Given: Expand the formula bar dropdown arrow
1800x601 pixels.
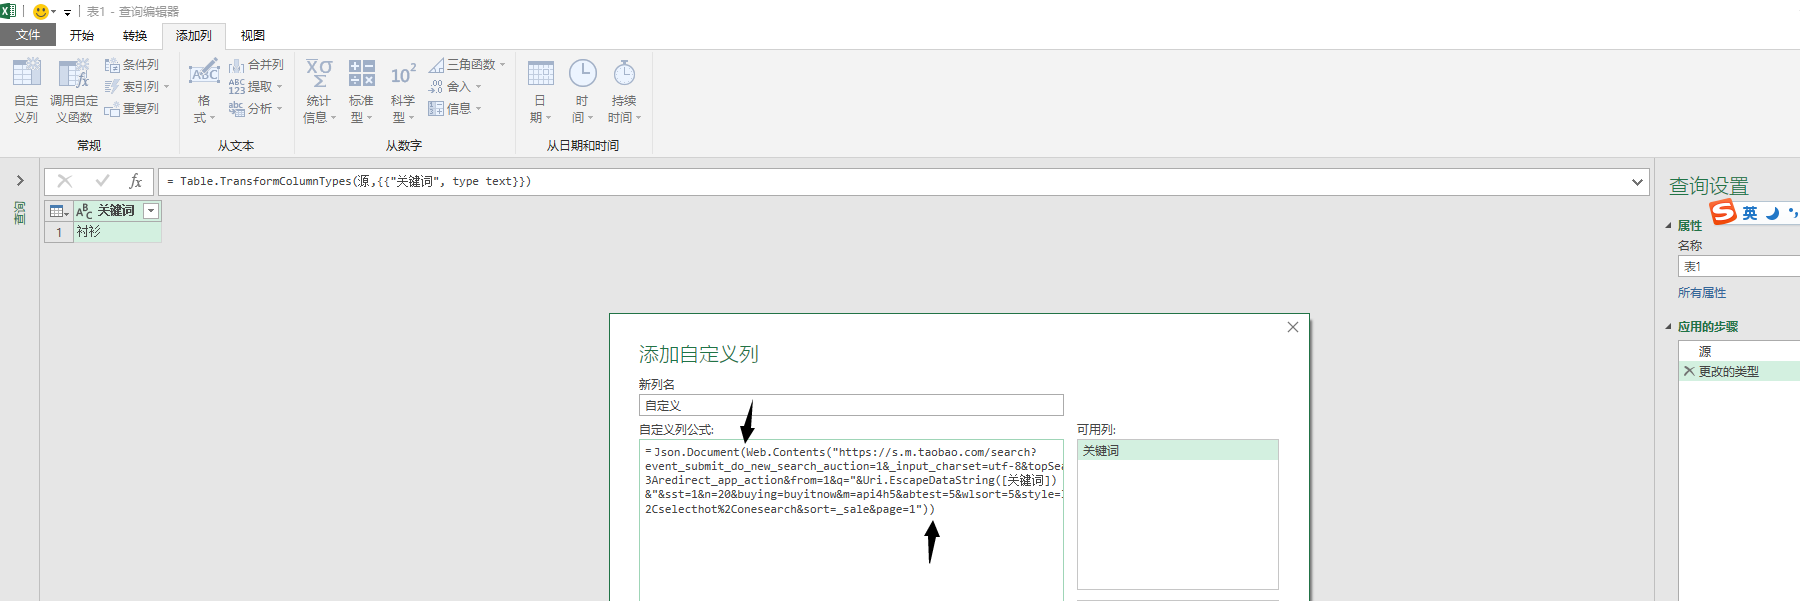Looking at the screenshot, I should [x=1637, y=182].
